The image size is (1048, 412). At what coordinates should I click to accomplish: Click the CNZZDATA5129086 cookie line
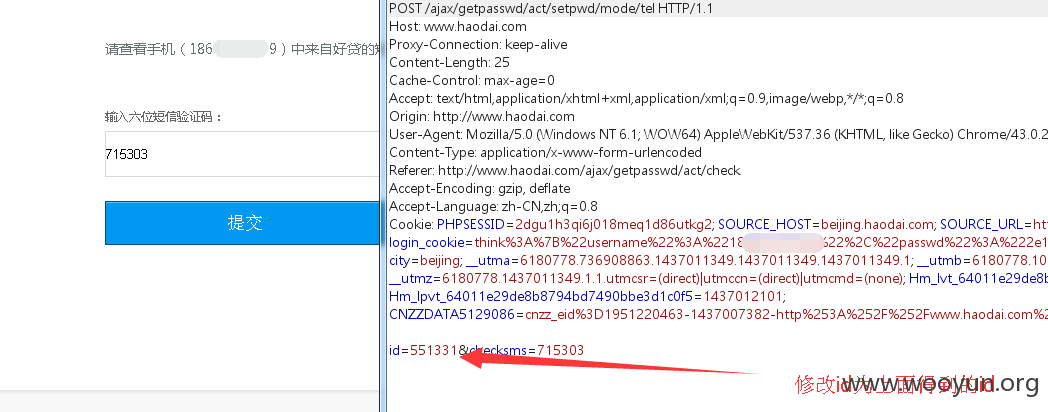[x=718, y=314]
